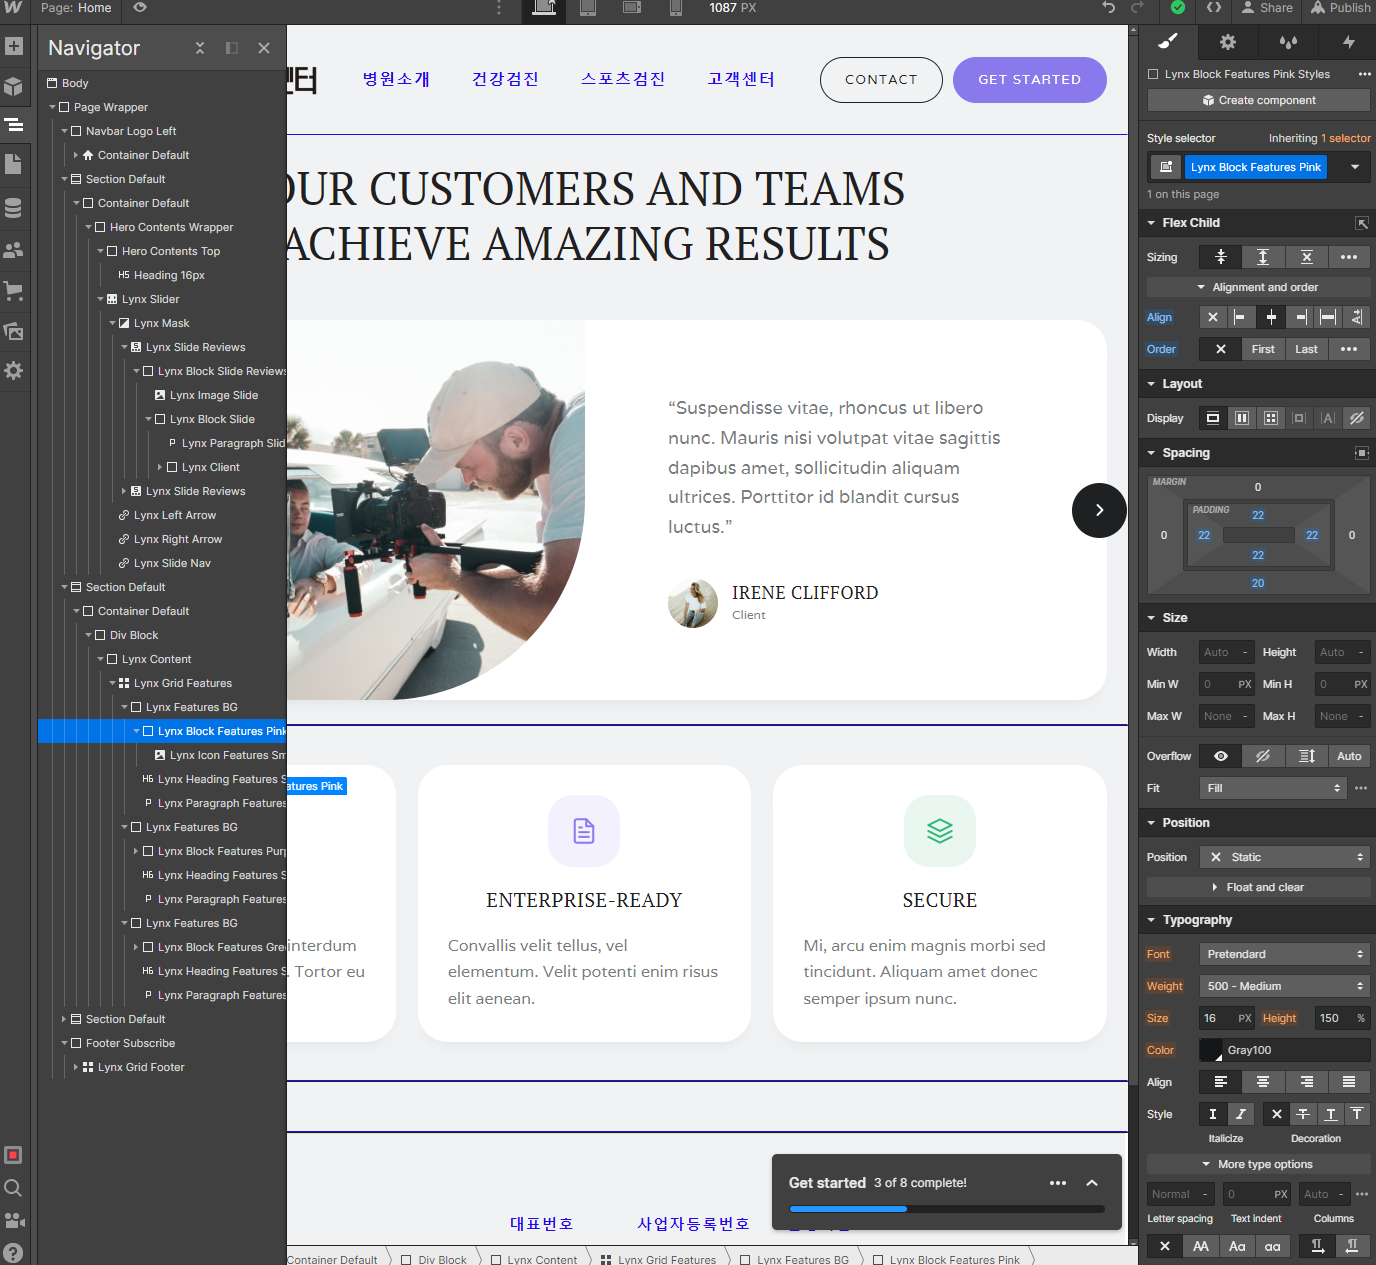
Task: Open the style selector dropdown arrow
Action: tap(1355, 167)
